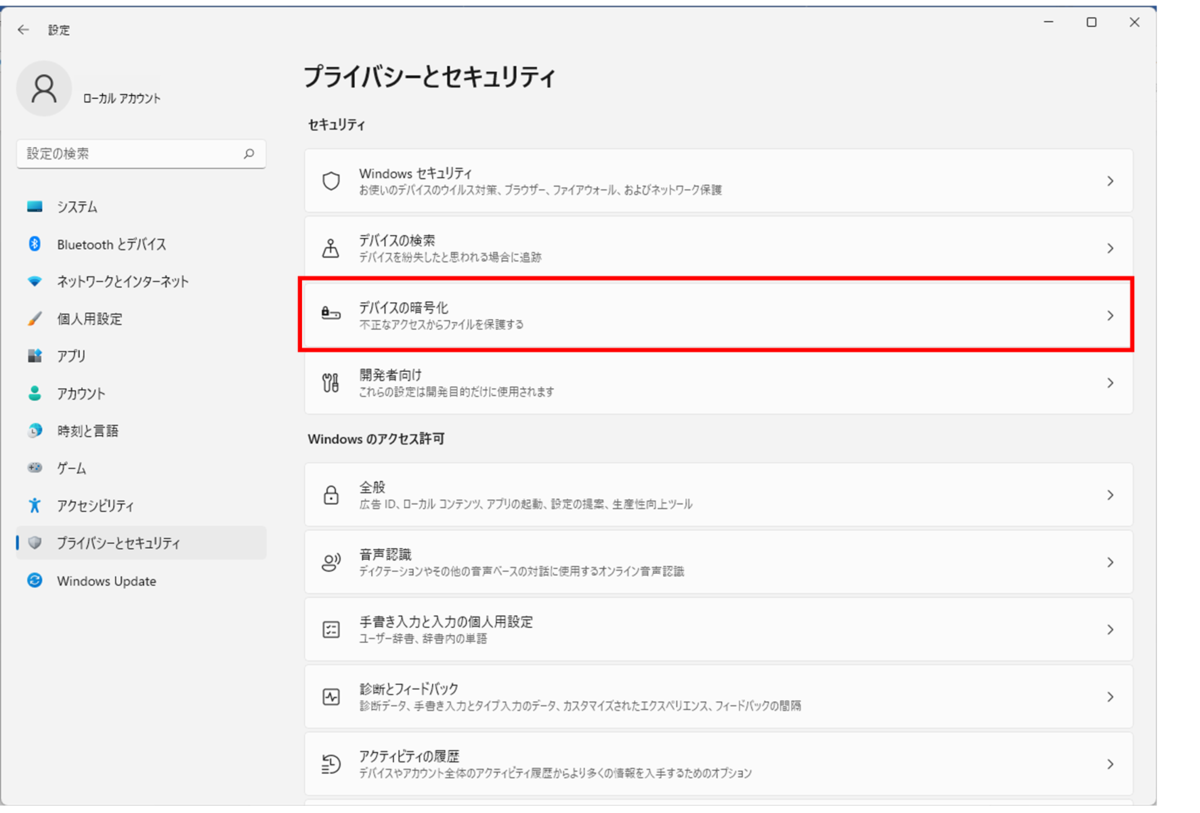The height and width of the screenshot is (813, 1200).
Task: Open the 開発者向け title
Action: [390, 375]
